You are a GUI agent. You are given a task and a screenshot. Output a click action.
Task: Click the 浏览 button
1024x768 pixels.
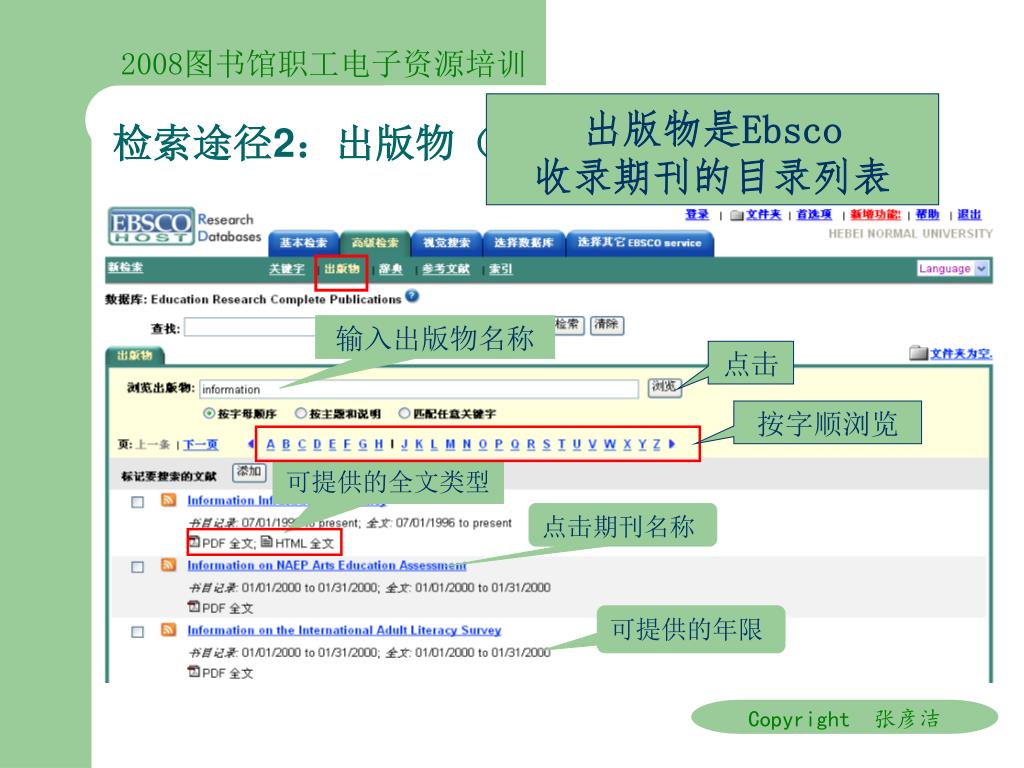click(x=664, y=387)
